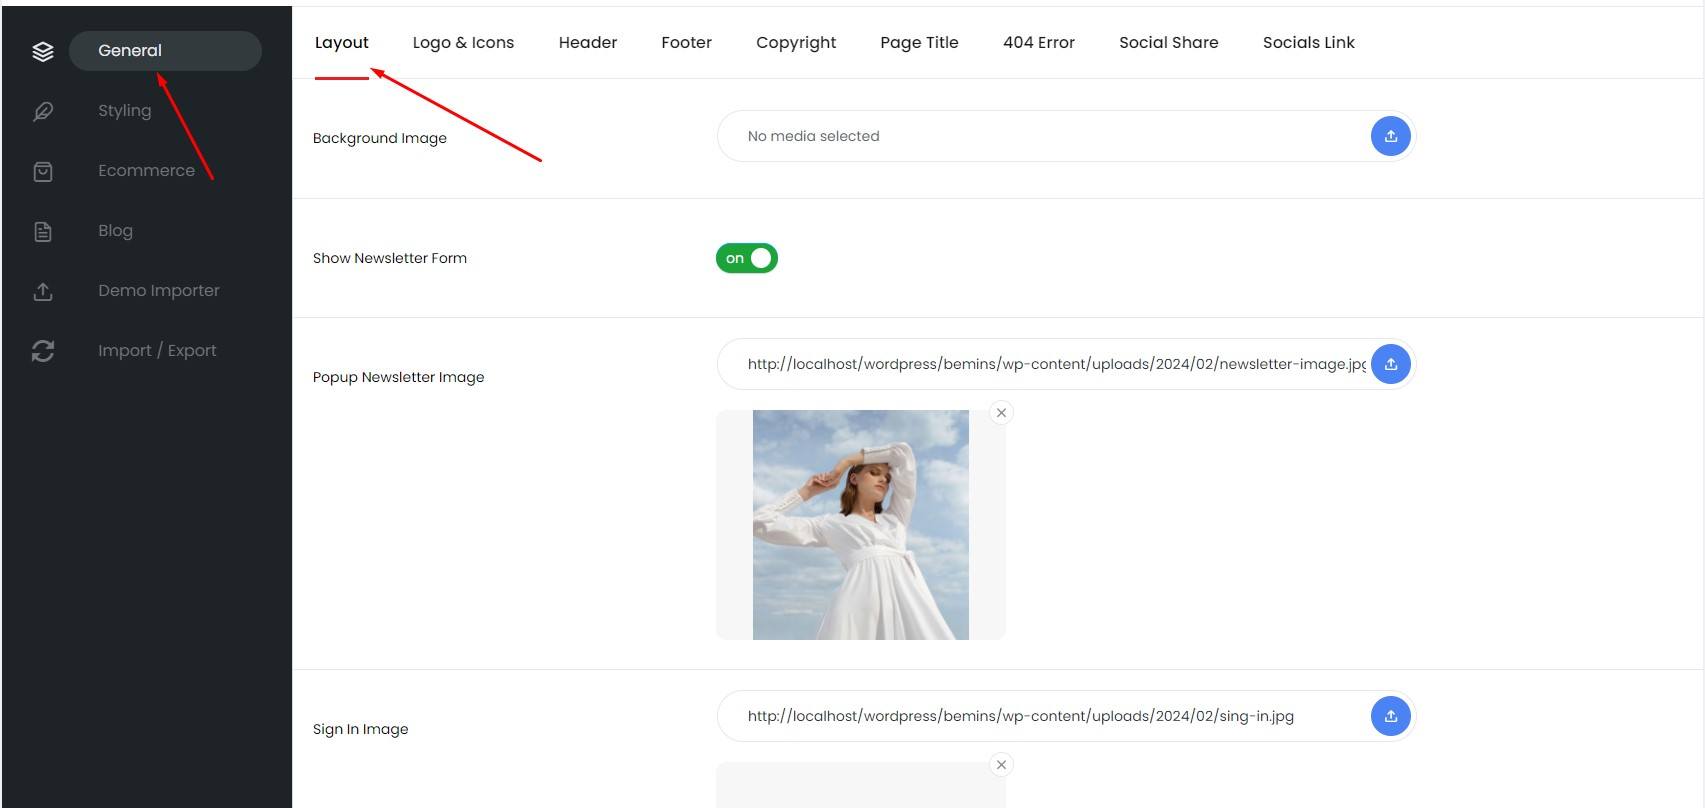
Task: Click the Demo Importer upload icon
Action: point(43,291)
